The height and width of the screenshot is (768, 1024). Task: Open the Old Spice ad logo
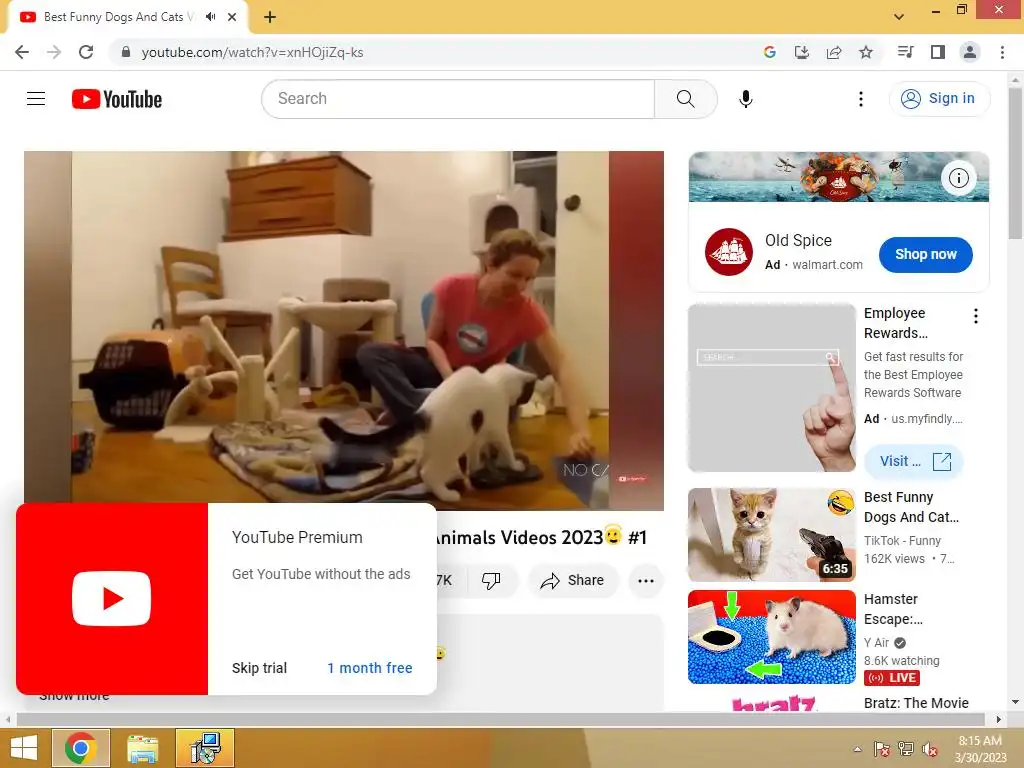[729, 252]
